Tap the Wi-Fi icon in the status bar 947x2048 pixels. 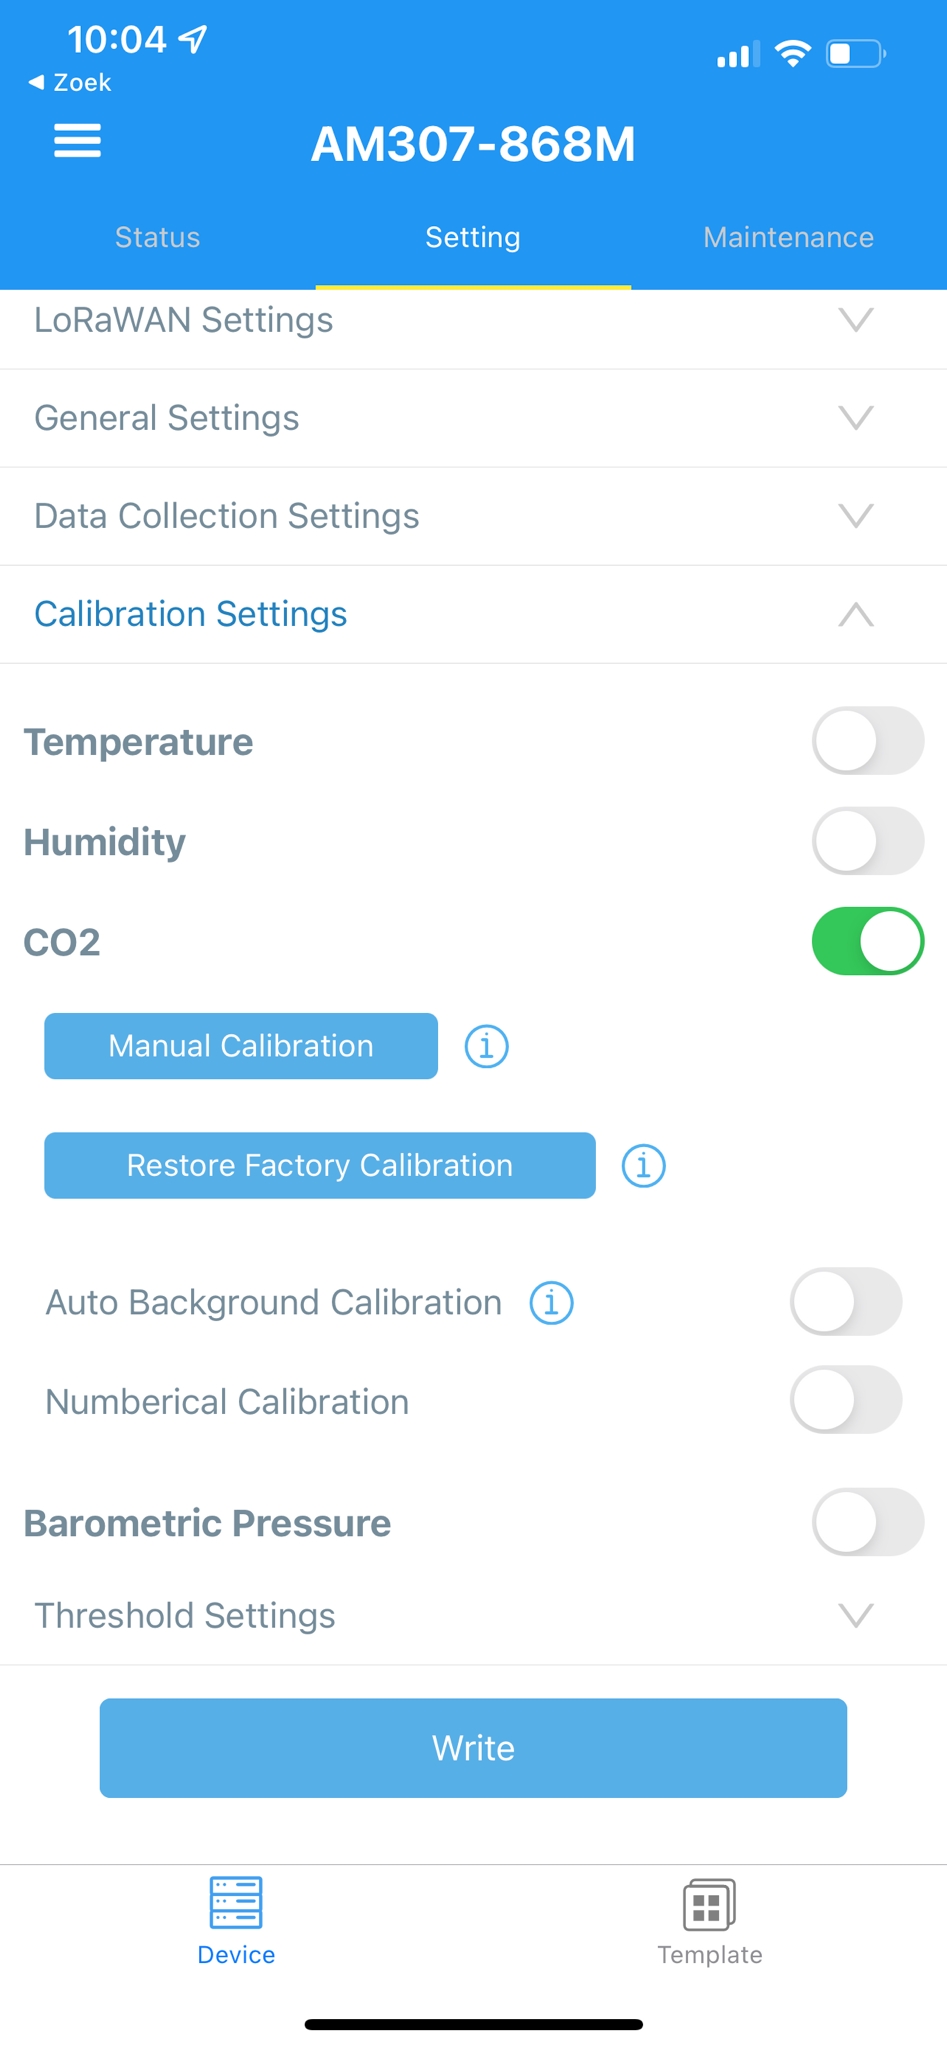tap(793, 53)
